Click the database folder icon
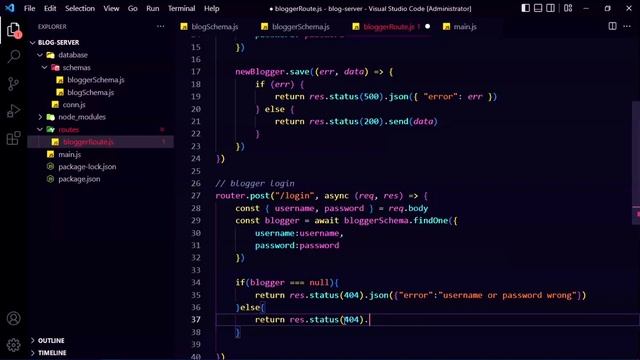The image size is (640, 360). (51, 55)
